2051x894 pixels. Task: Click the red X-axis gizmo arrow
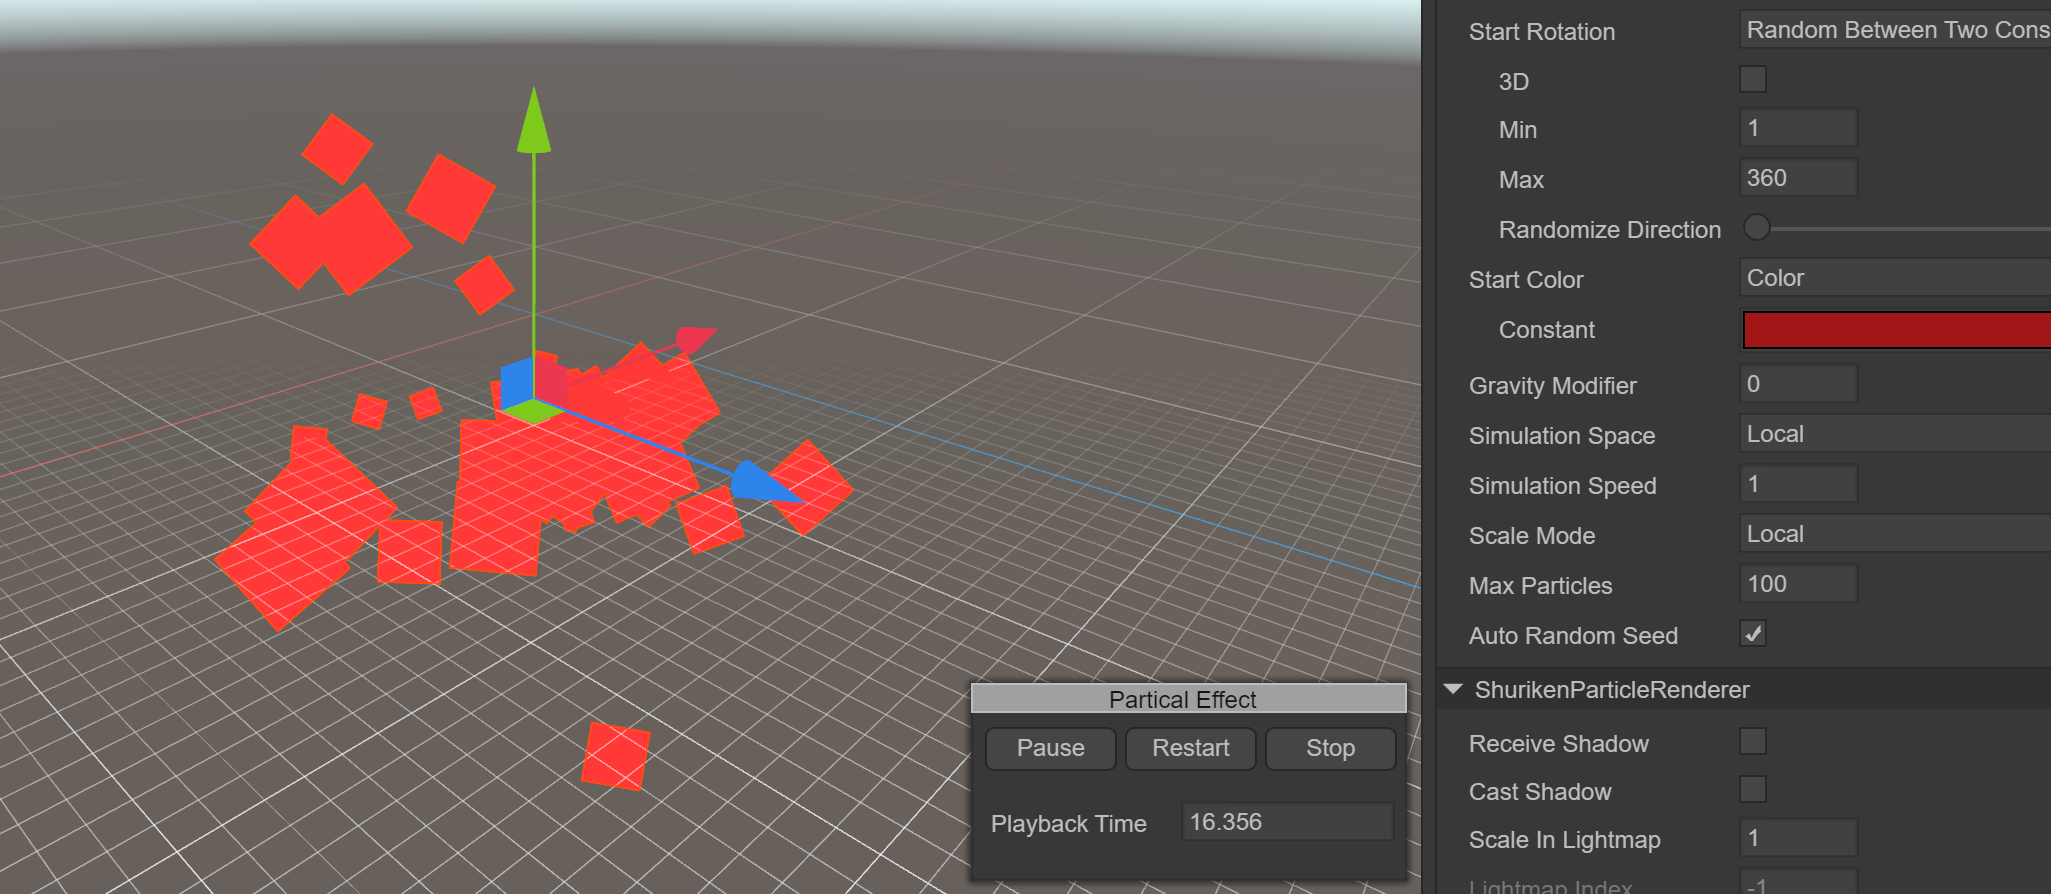695,339
